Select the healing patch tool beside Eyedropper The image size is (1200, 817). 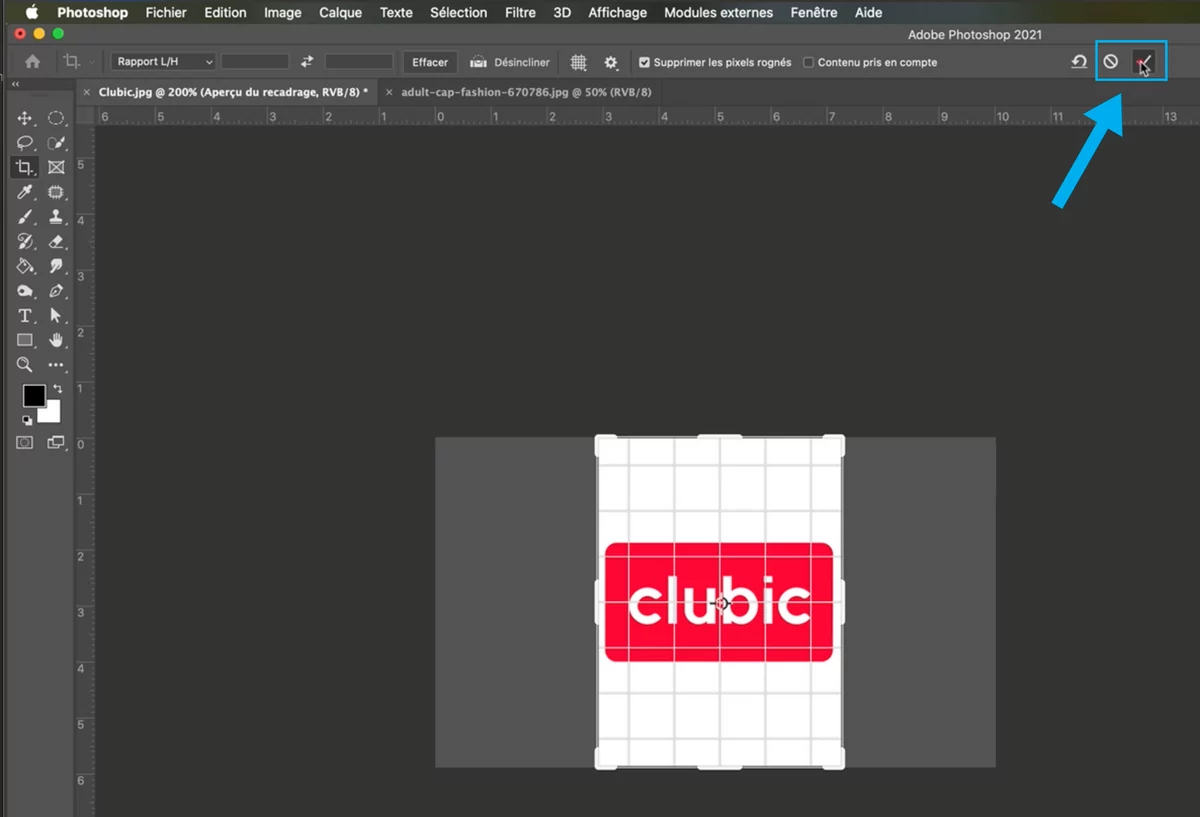click(56, 192)
